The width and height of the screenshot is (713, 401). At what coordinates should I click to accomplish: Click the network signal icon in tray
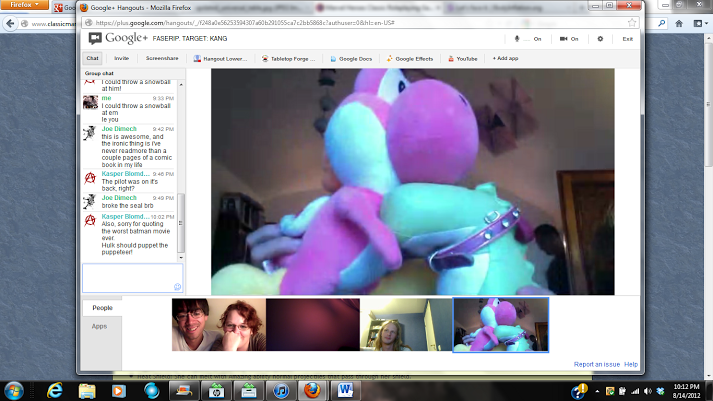click(x=635, y=391)
